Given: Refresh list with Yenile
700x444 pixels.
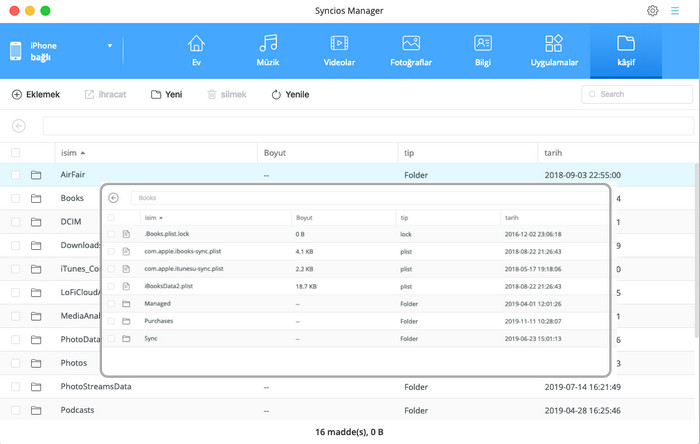Looking at the screenshot, I should 290,94.
